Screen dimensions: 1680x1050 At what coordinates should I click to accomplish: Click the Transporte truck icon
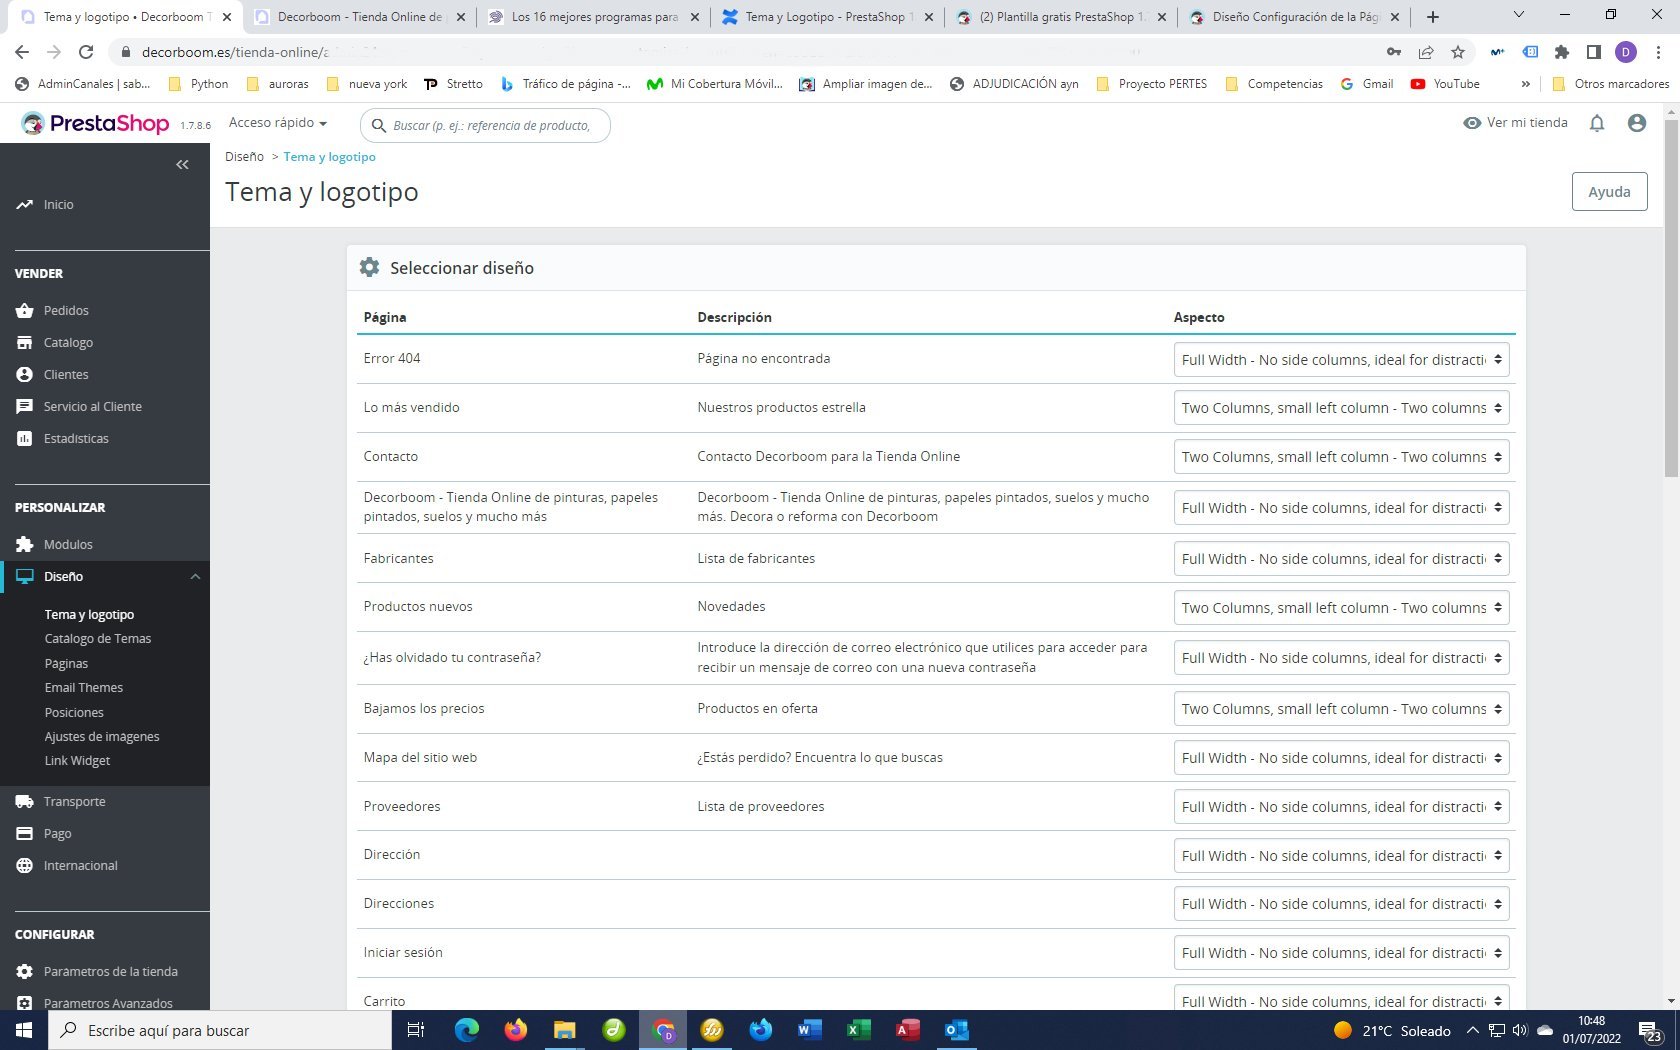(25, 802)
